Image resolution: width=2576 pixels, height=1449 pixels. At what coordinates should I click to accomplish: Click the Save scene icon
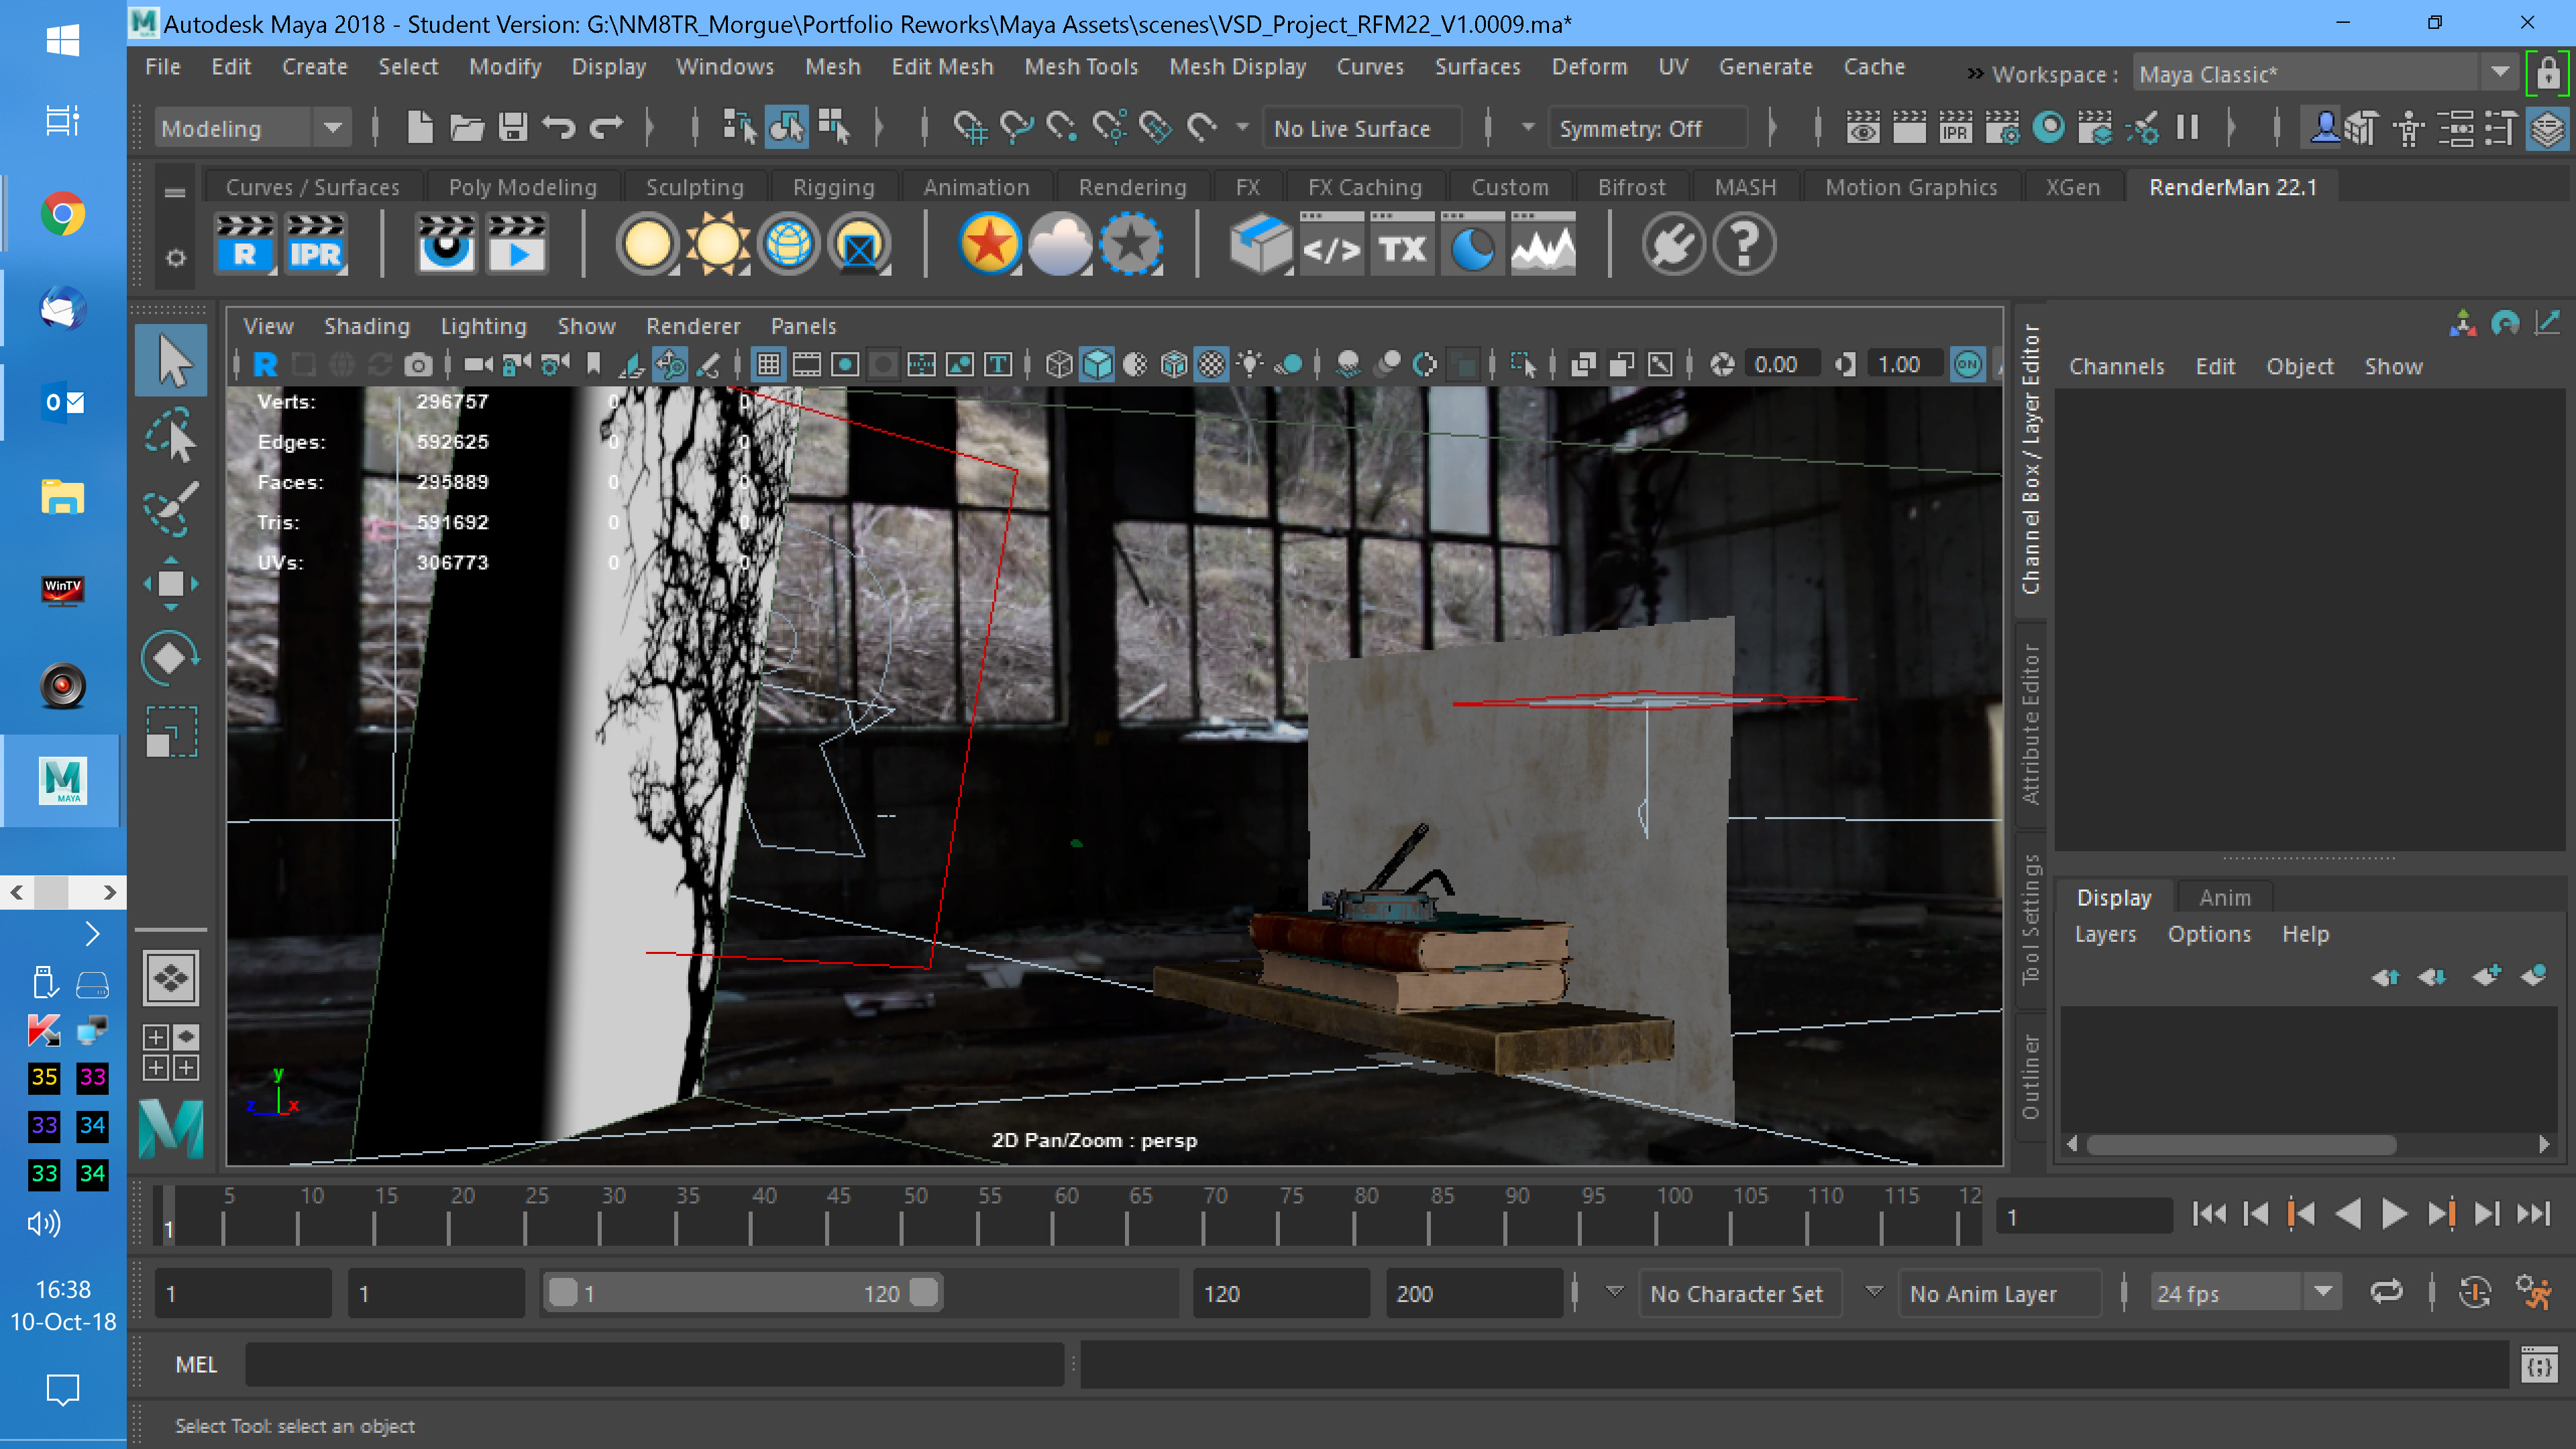click(x=513, y=128)
